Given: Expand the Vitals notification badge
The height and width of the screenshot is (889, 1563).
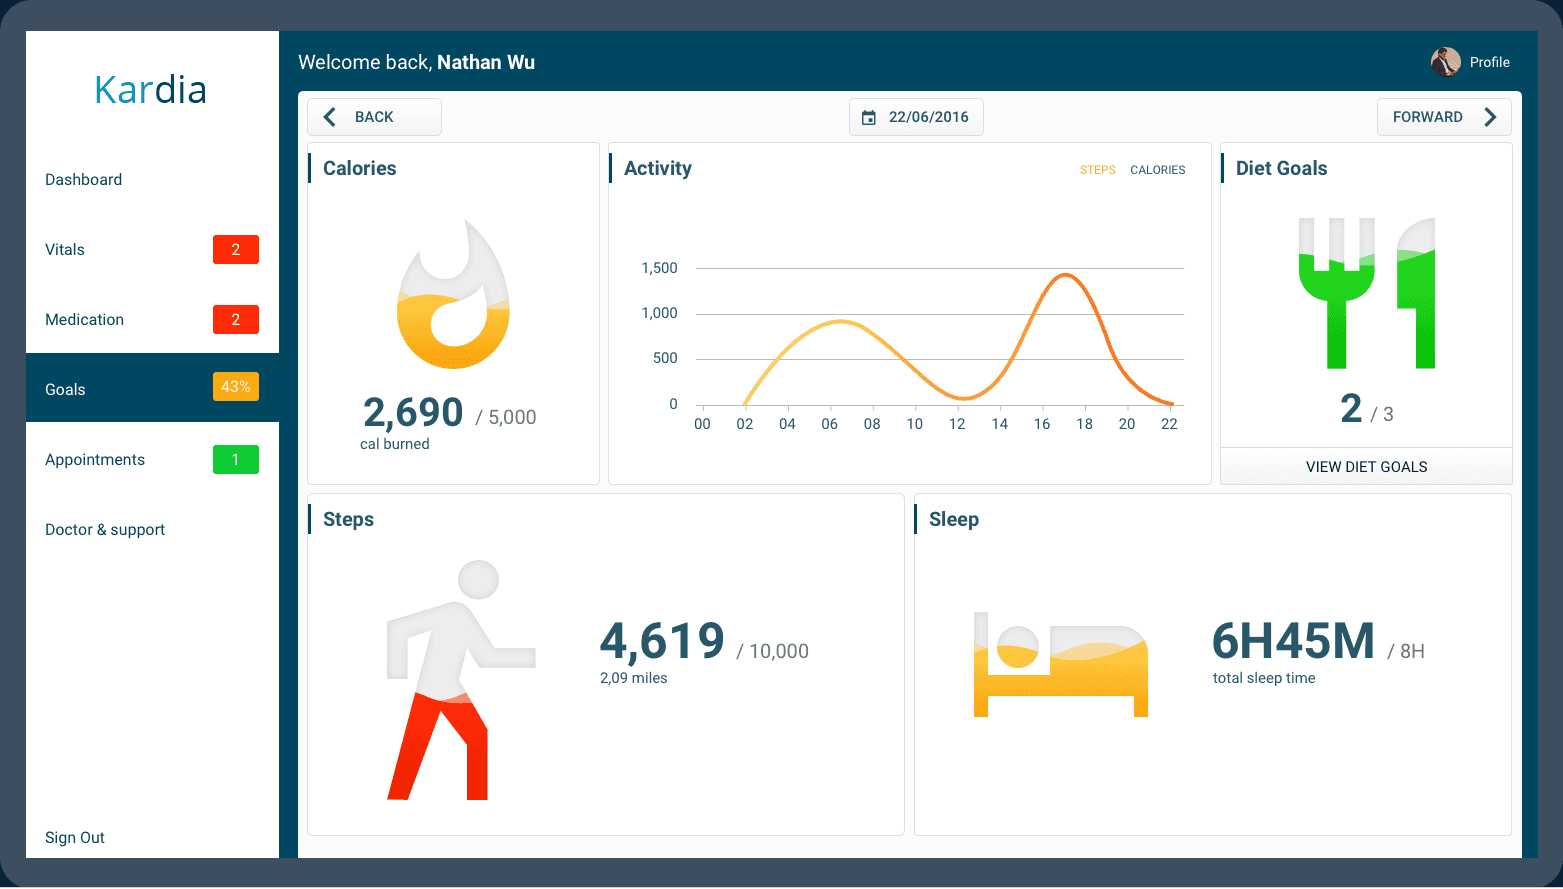Looking at the screenshot, I should pos(235,249).
